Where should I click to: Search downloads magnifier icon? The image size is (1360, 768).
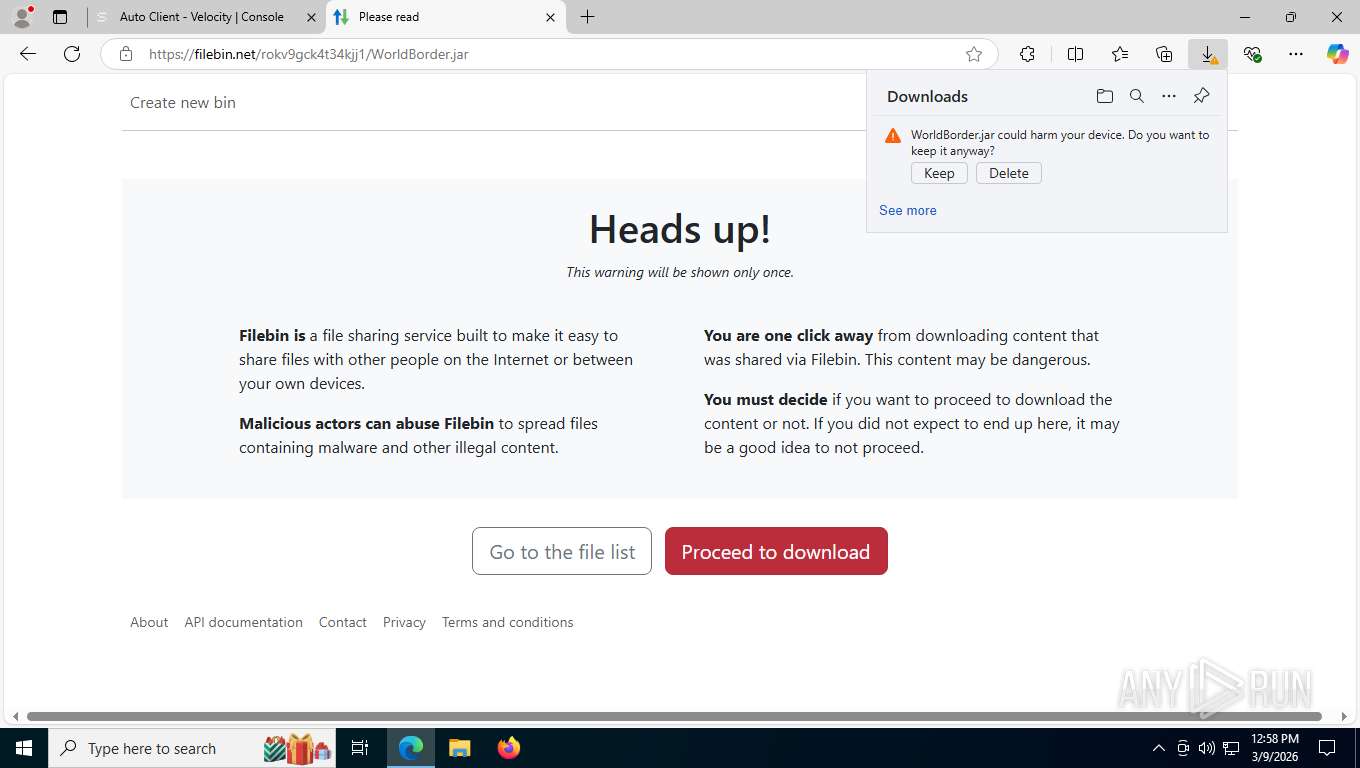point(1137,96)
